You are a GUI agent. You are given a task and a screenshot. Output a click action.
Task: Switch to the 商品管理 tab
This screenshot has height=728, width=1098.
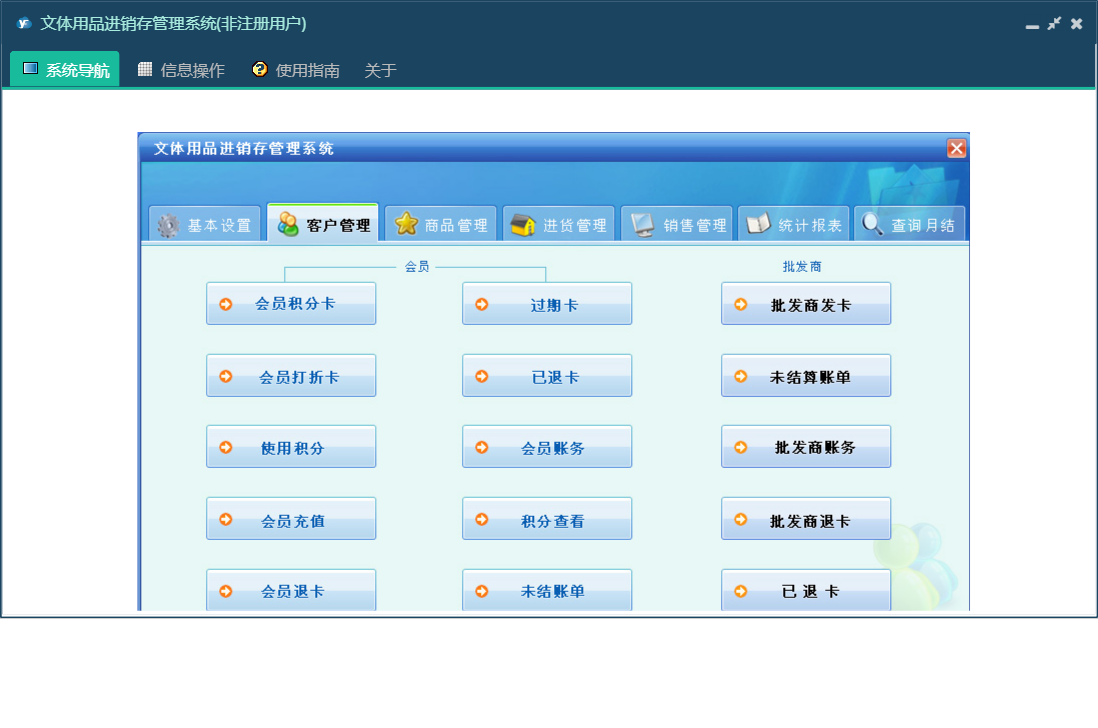click(x=441, y=224)
